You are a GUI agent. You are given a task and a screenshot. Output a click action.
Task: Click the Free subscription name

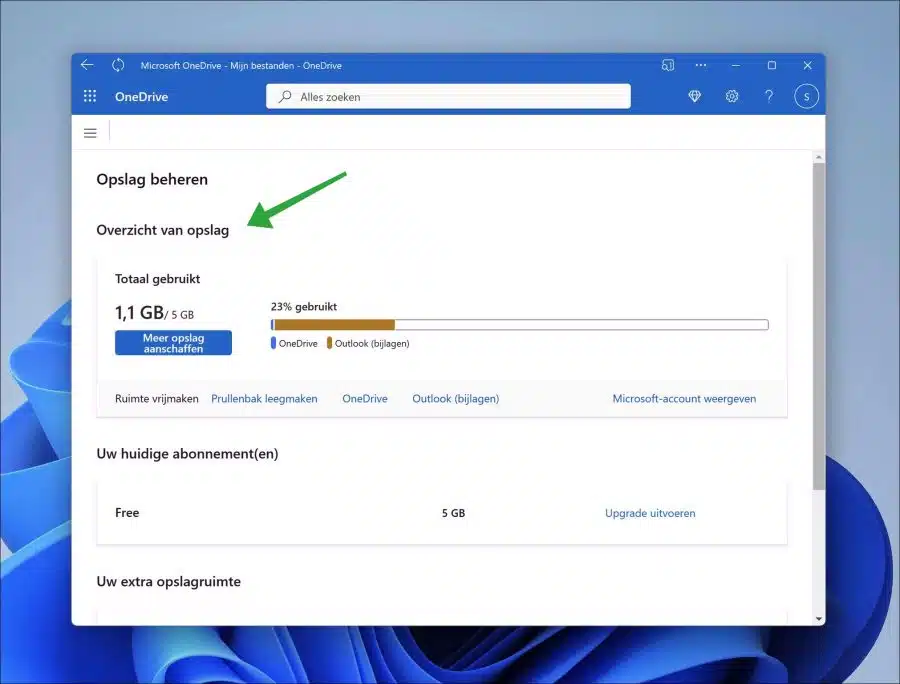[x=127, y=512]
